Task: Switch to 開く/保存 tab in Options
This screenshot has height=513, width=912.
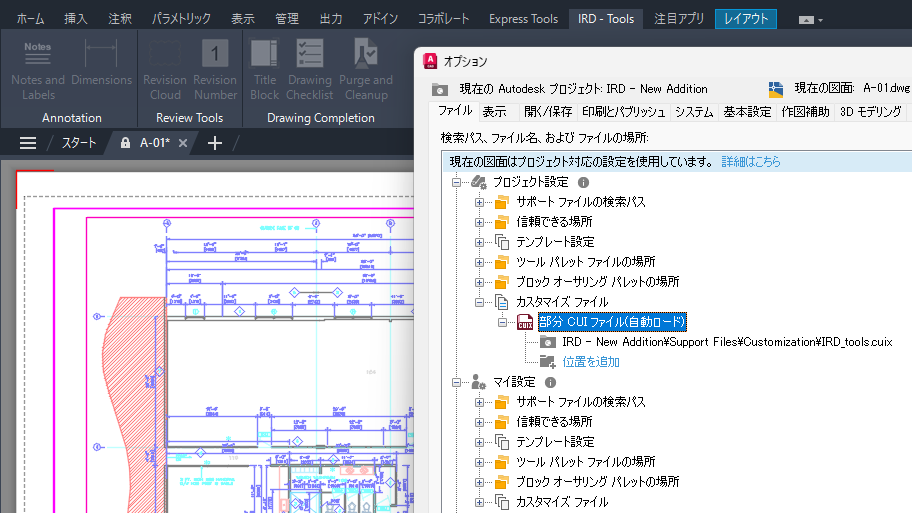Action: 548,112
